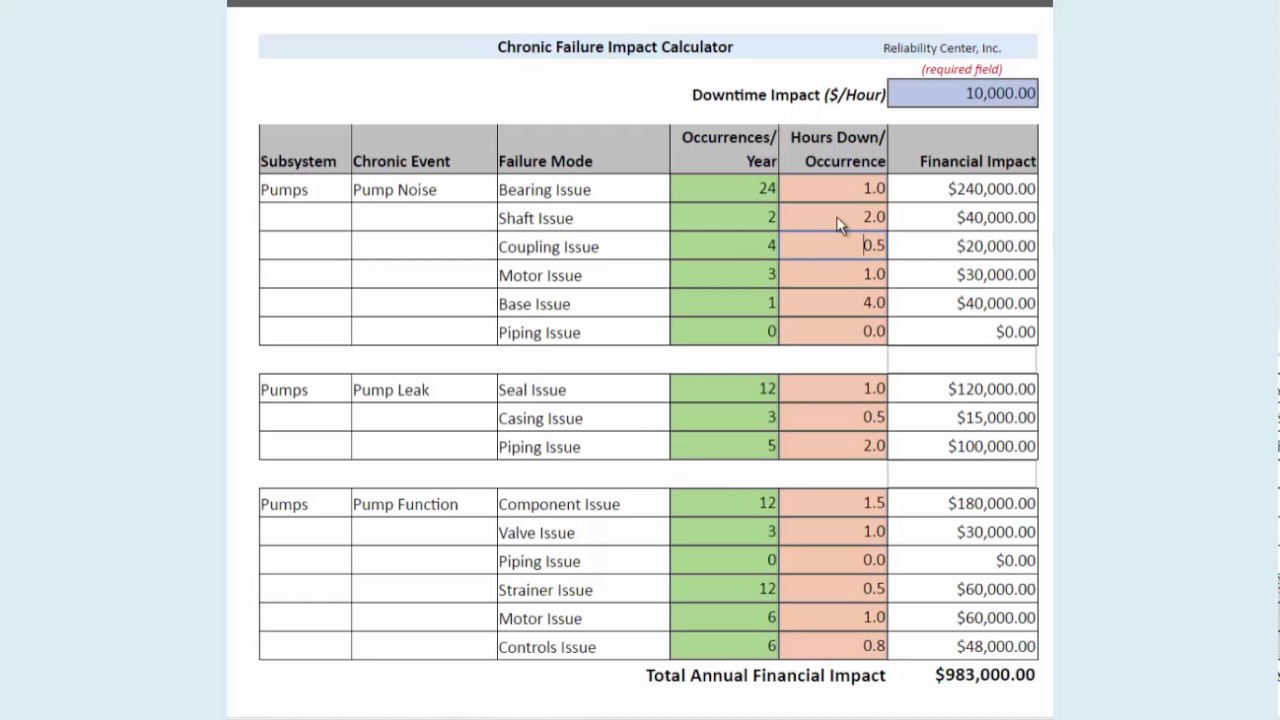Image resolution: width=1280 pixels, height=720 pixels.
Task: Click the Component Issue hours down cell 1.5
Action: pyautogui.click(x=833, y=504)
